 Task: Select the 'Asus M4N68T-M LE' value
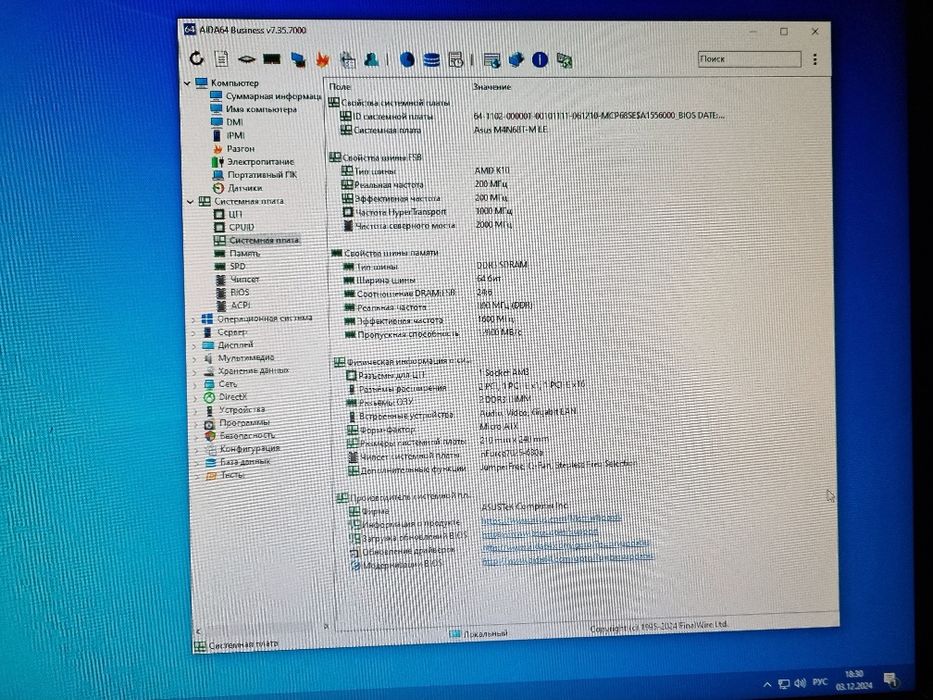point(511,129)
